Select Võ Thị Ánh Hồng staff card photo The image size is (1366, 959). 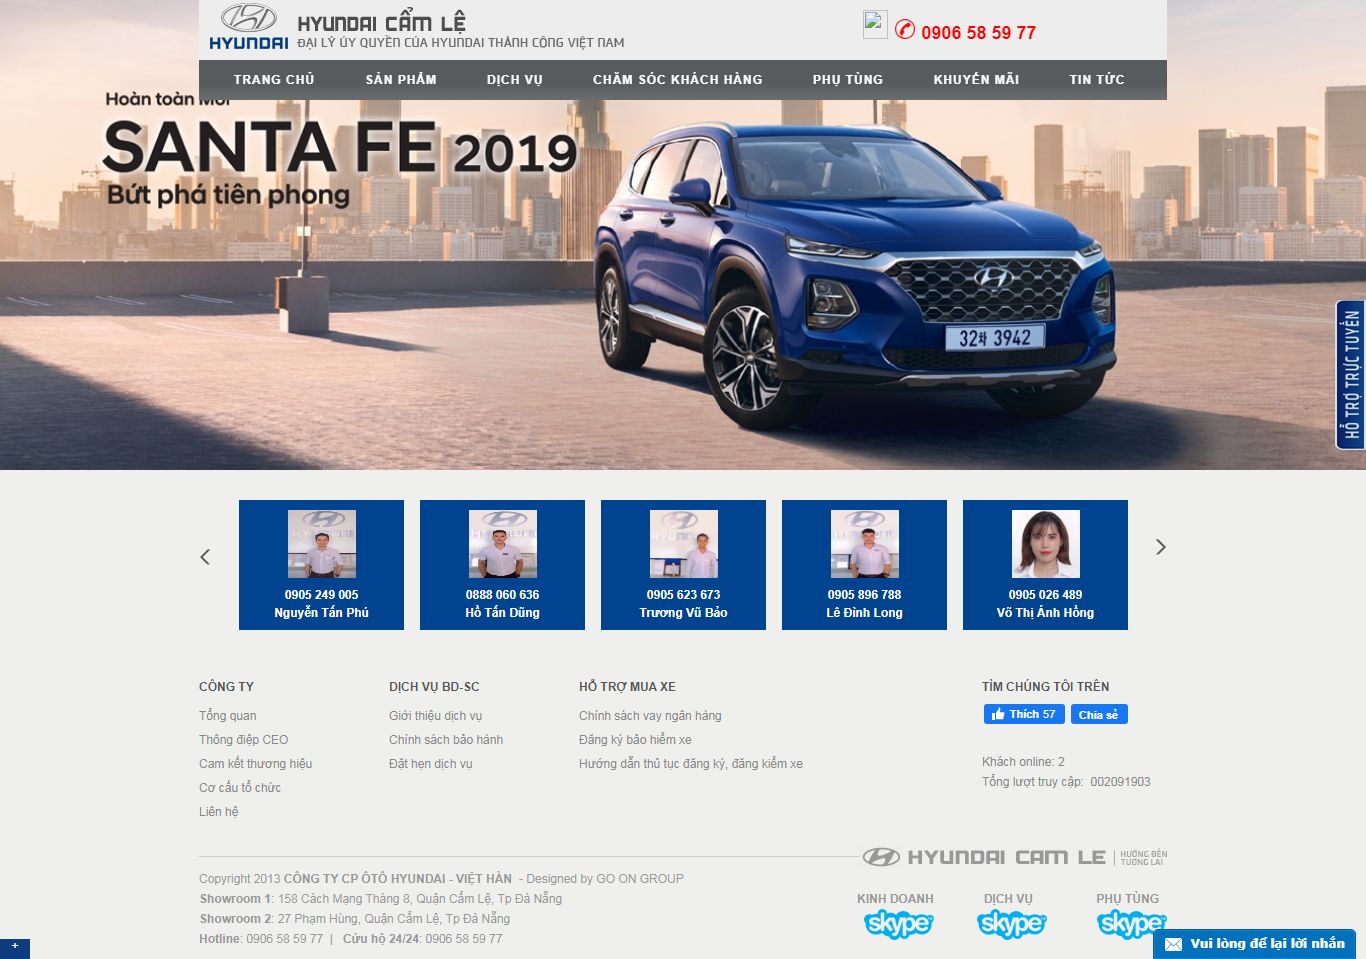pyautogui.click(x=1046, y=544)
